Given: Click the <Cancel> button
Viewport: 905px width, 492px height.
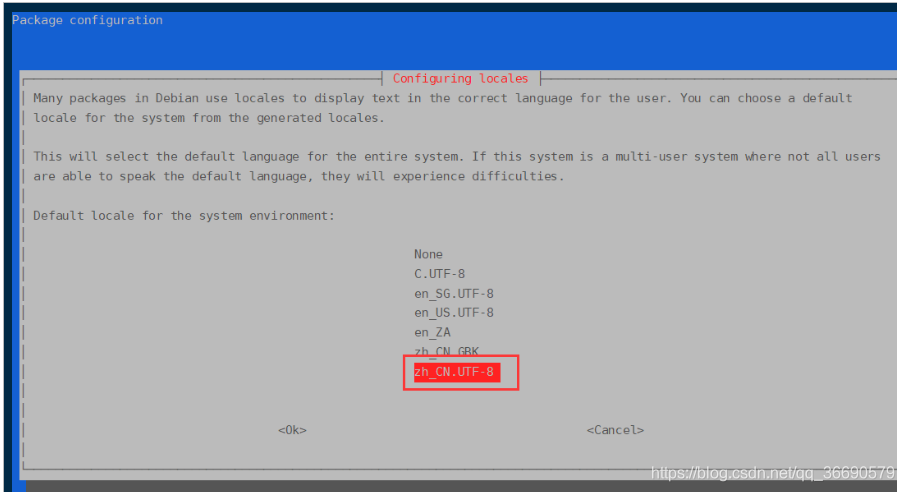Looking at the screenshot, I should (x=615, y=430).
